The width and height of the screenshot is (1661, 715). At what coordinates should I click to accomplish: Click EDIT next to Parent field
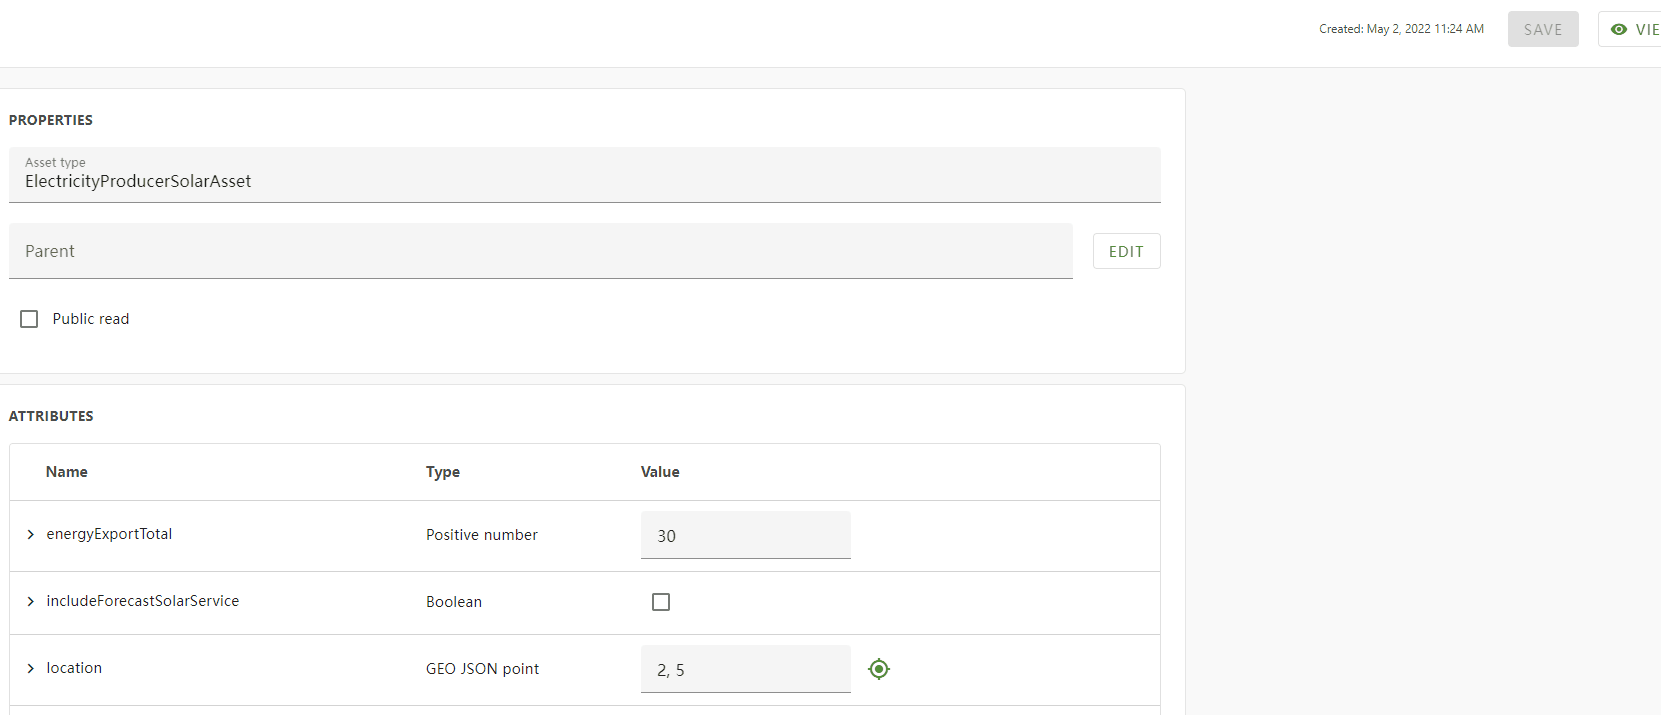(1126, 250)
